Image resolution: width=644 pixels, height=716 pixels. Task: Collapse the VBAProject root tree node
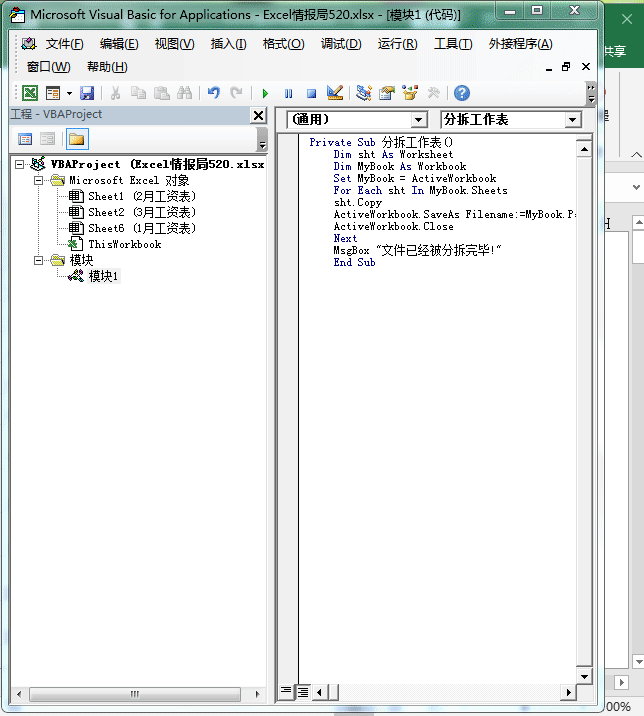tap(19, 164)
